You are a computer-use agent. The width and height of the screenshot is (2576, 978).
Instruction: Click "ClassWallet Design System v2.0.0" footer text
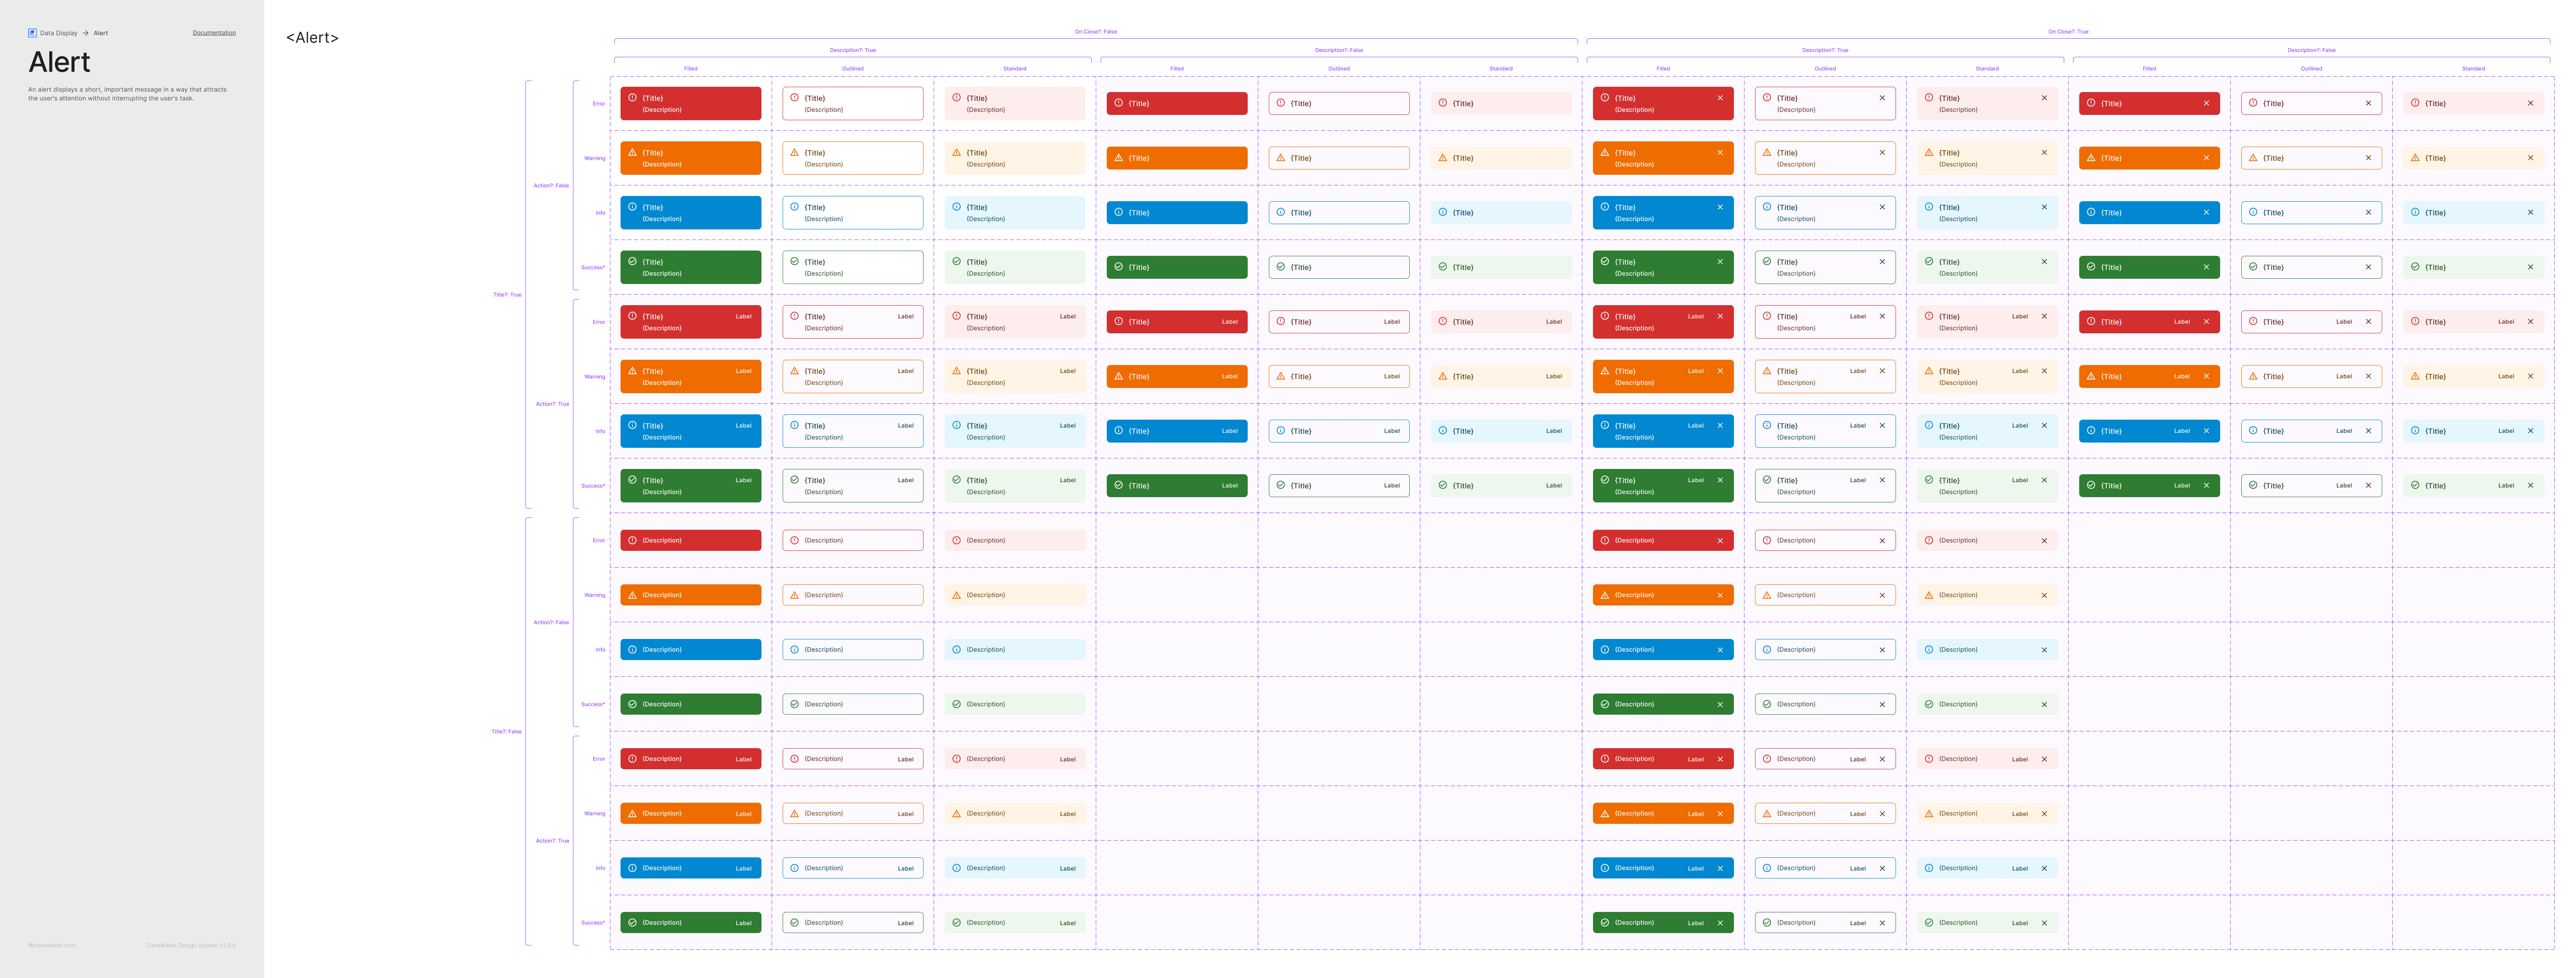tap(191, 945)
